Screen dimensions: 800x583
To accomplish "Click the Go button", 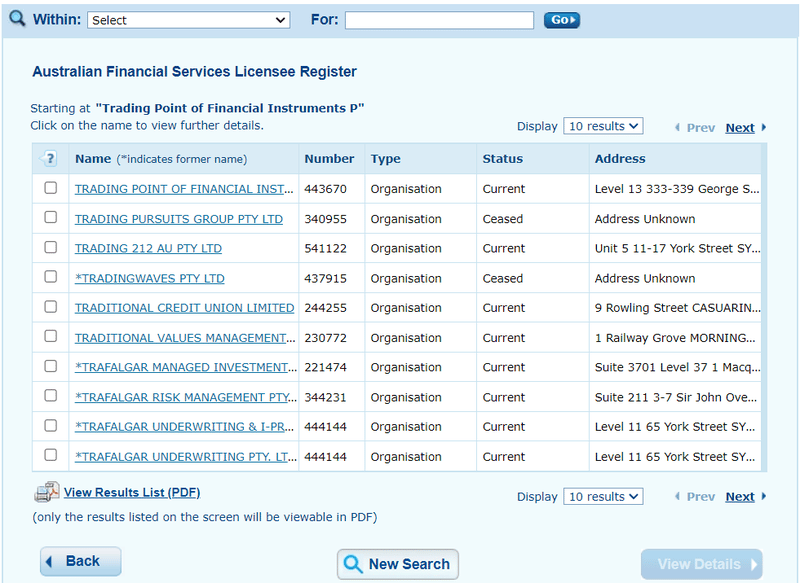I will (x=562, y=20).
